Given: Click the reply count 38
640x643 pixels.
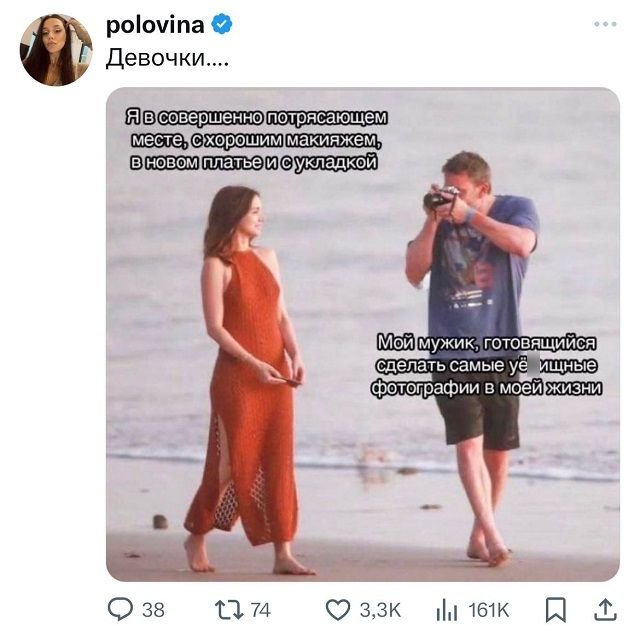Looking at the screenshot, I should click(x=153, y=609).
